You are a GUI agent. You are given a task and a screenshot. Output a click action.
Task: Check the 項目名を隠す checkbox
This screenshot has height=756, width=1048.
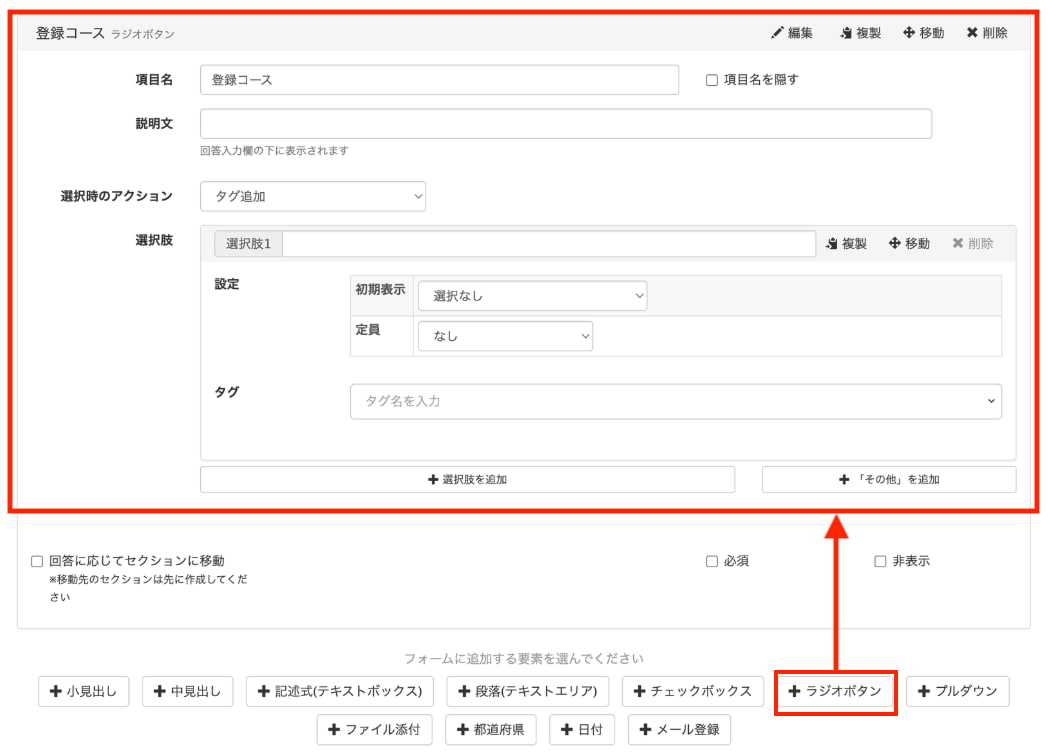point(712,80)
